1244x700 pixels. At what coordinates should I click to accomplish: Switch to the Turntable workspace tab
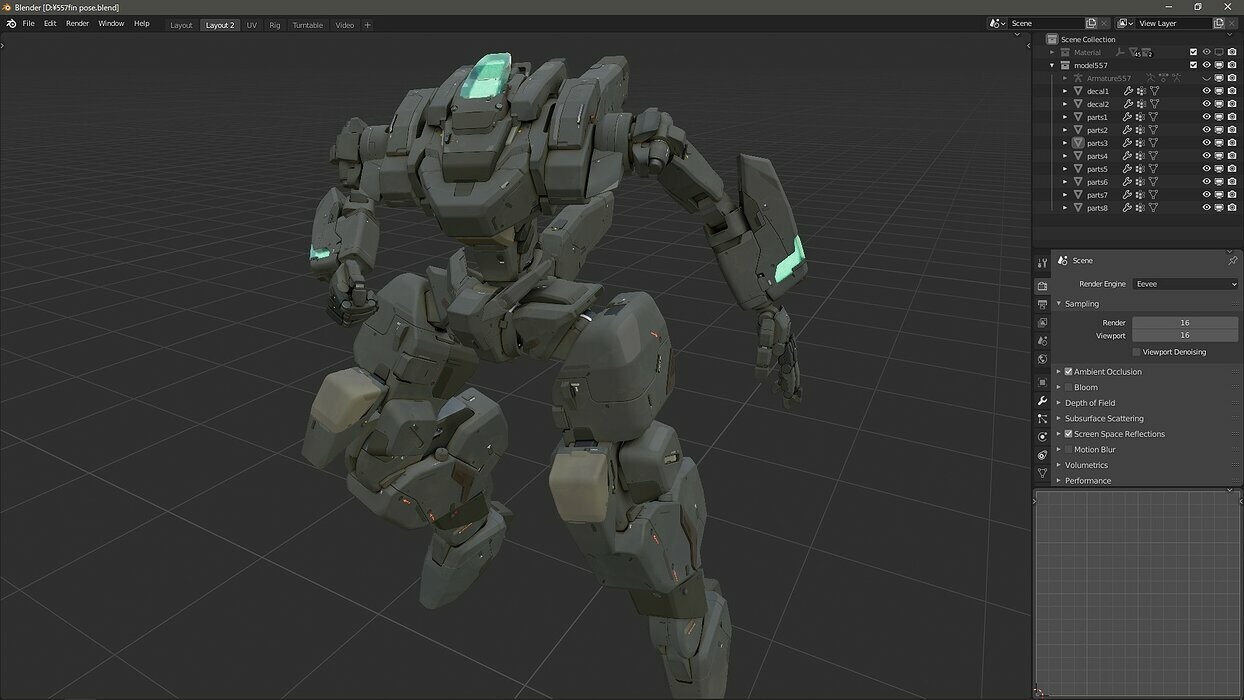pos(307,25)
